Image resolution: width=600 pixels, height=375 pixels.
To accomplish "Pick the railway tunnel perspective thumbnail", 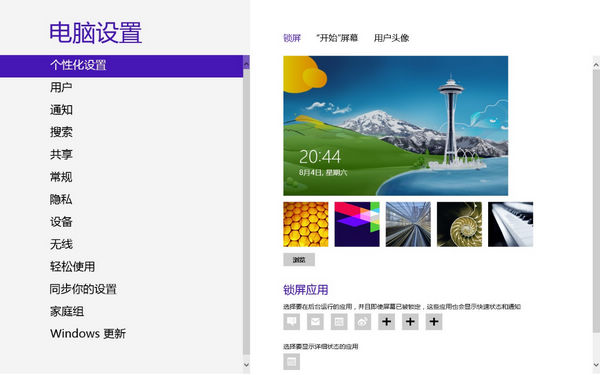I will 408,224.
